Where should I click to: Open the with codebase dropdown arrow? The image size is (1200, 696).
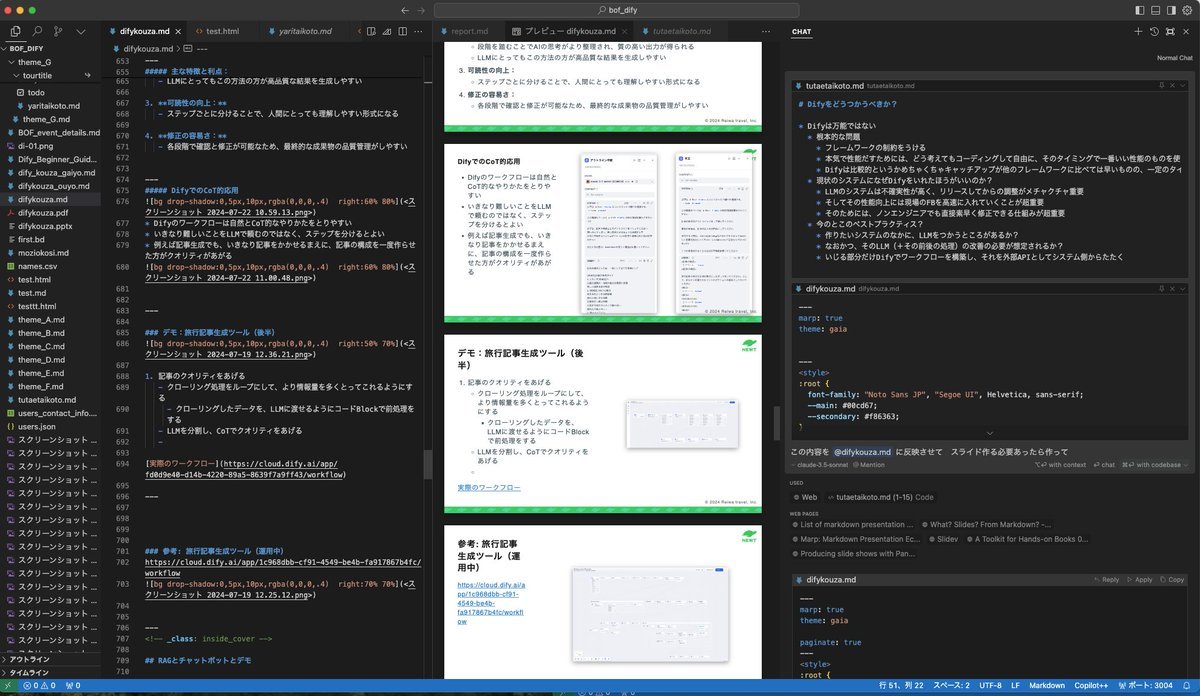tap(1187, 465)
